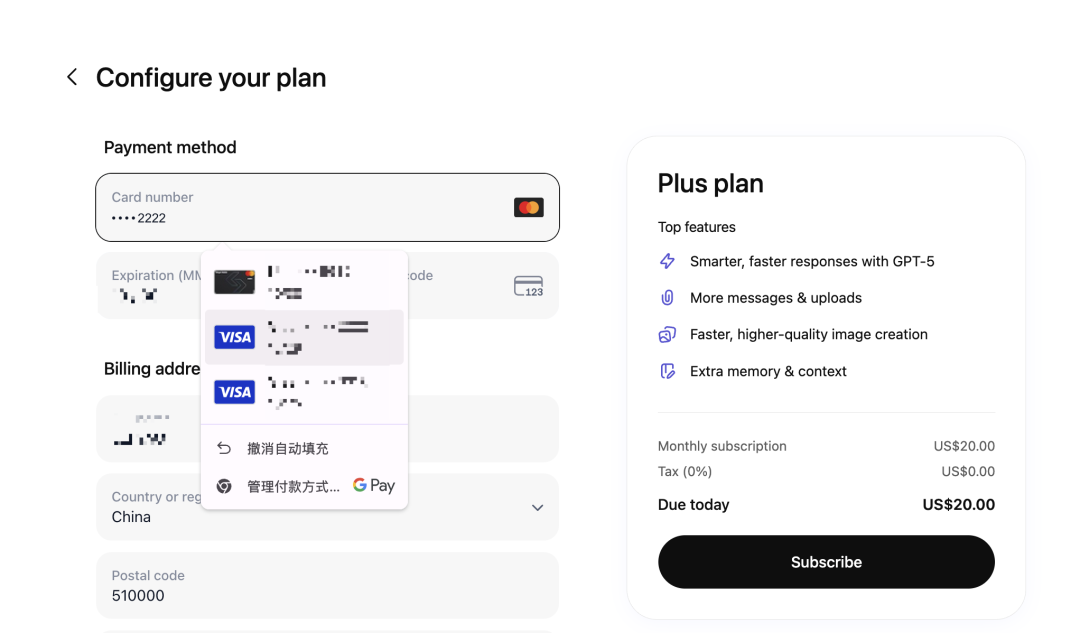Click the Google Pay logo in popup
Screen dimensions: 1080x633
(374, 486)
